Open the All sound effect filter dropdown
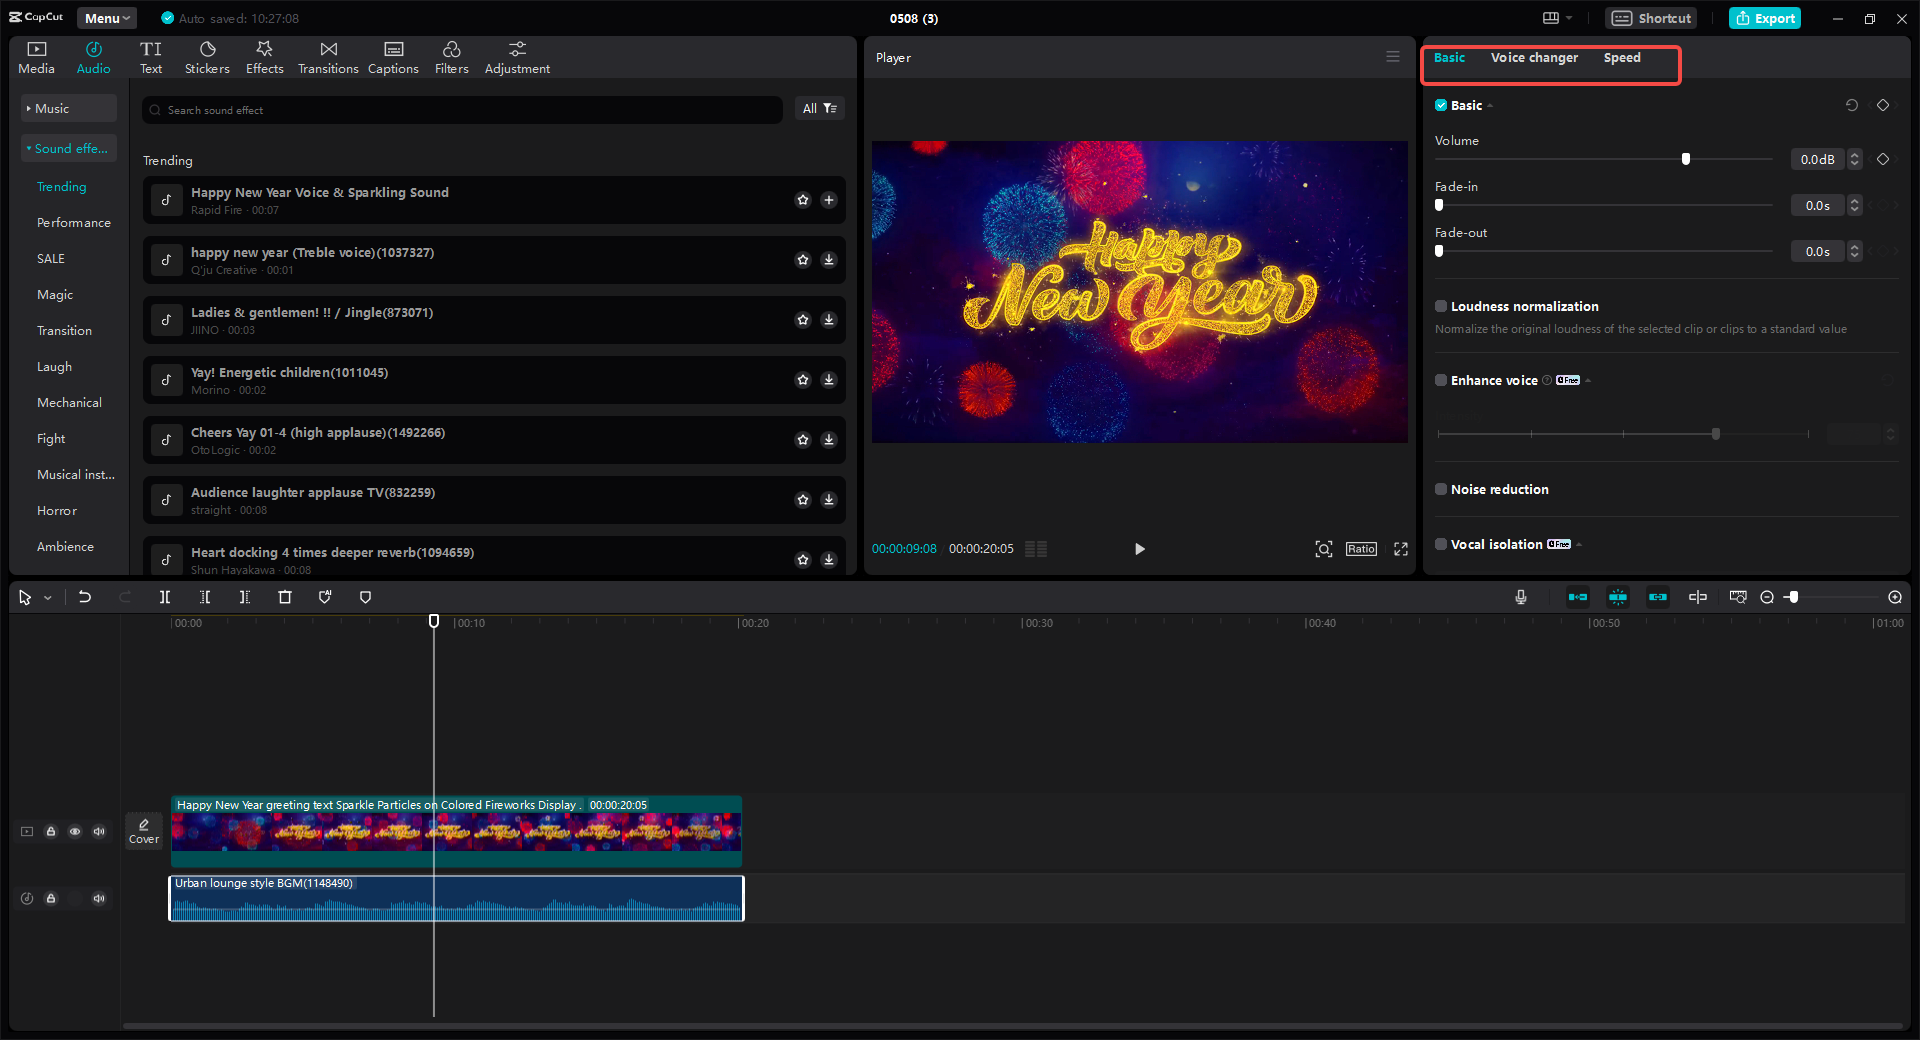This screenshot has height=1040, width=1920. tap(819, 109)
